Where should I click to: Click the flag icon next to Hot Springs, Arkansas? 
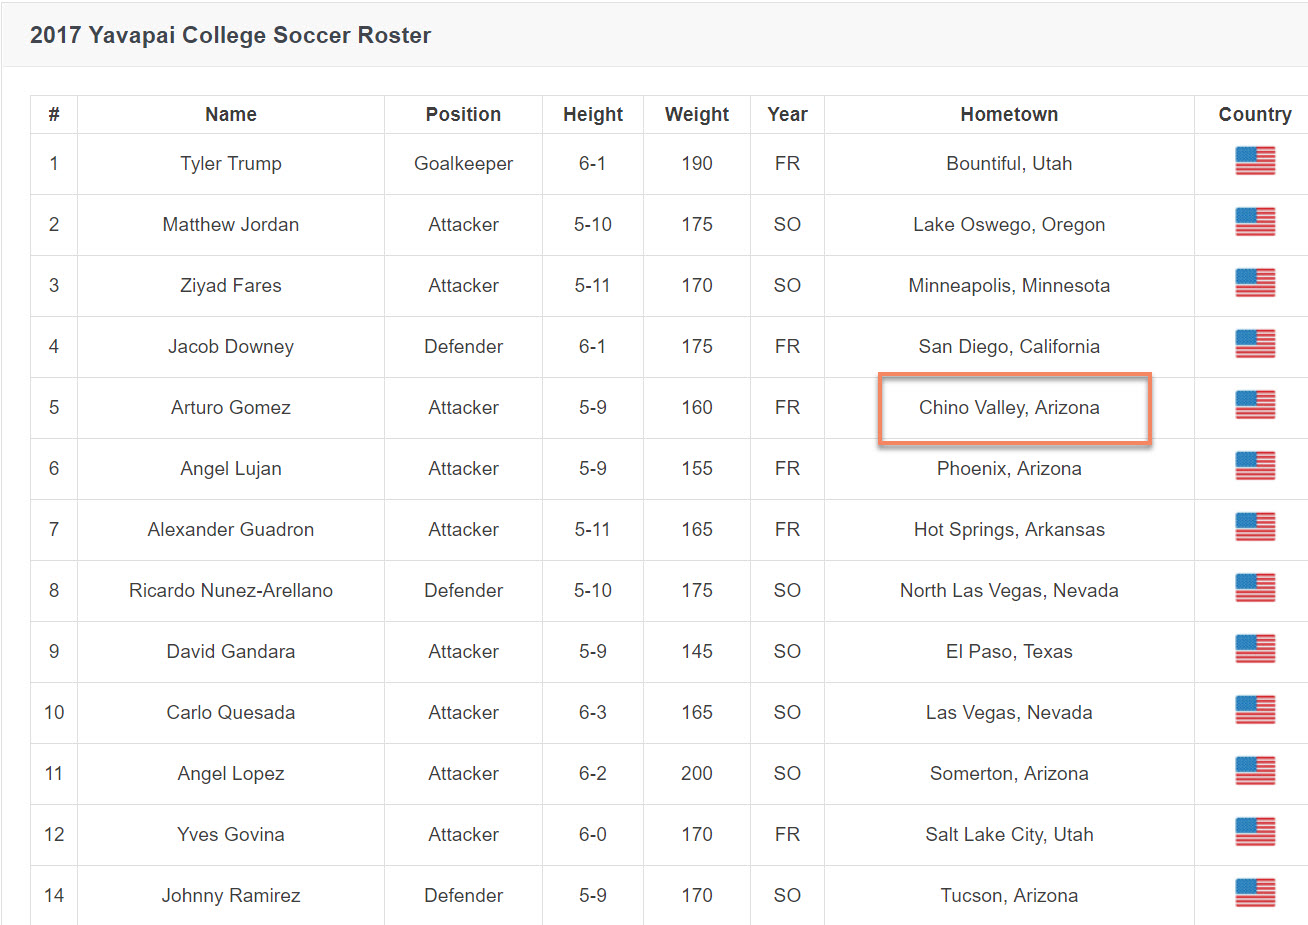[x=1255, y=527]
